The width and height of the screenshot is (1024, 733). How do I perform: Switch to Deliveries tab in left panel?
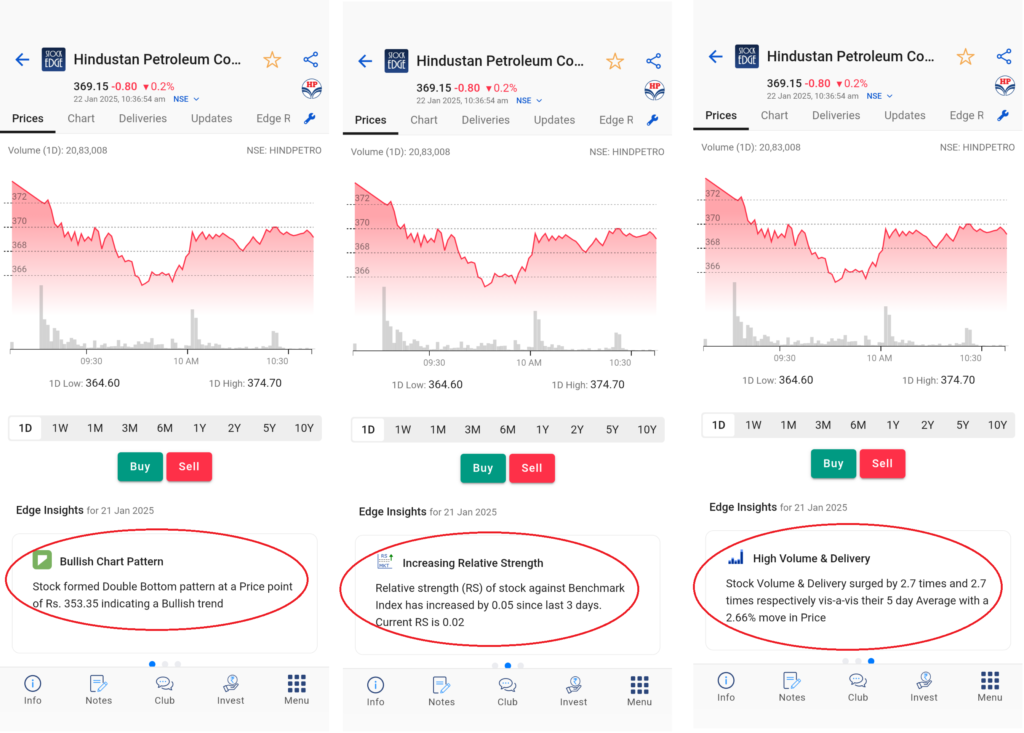click(142, 118)
